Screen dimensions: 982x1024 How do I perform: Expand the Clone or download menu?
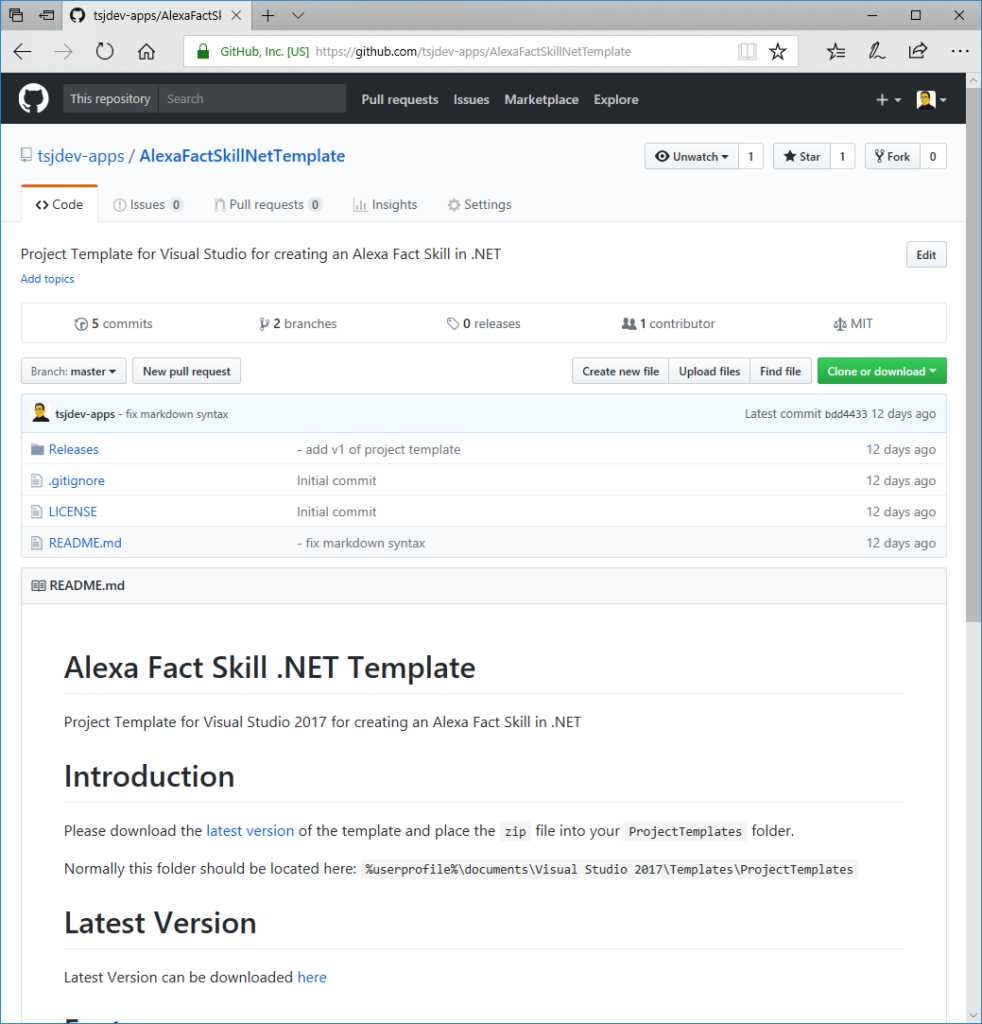[x=881, y=372]
